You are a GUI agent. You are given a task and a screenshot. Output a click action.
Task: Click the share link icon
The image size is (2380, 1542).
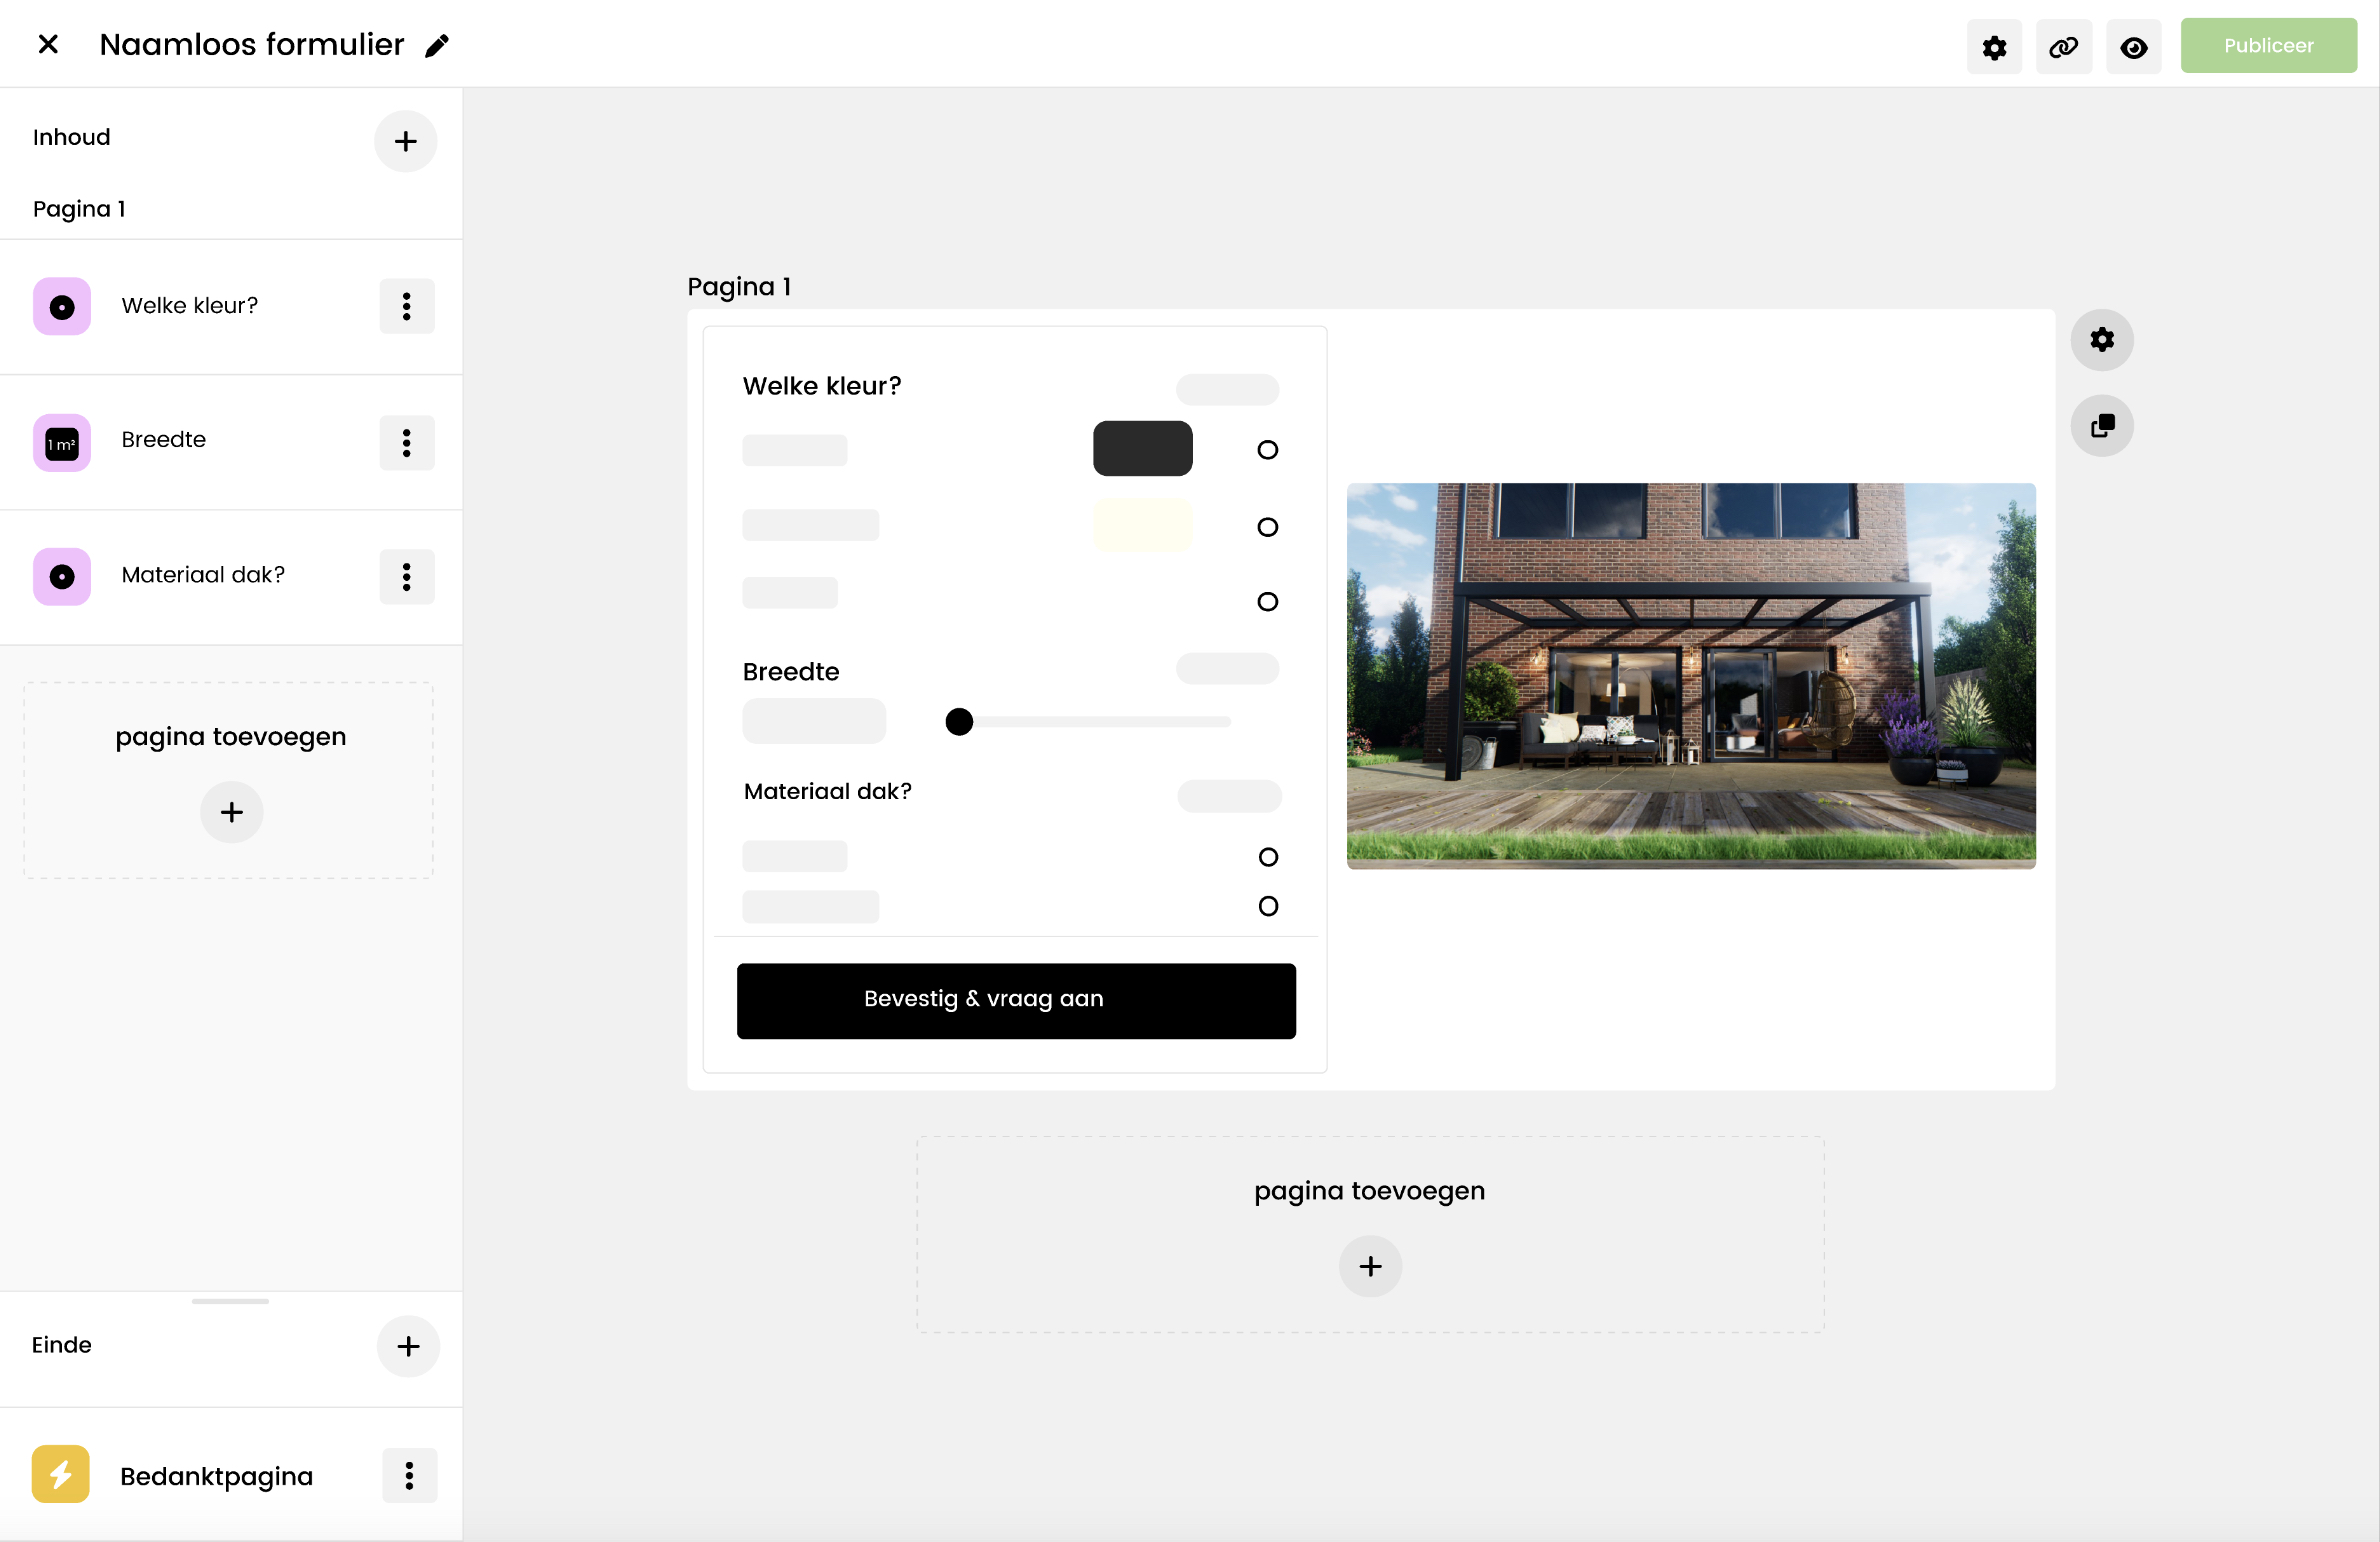(2063, 47)
